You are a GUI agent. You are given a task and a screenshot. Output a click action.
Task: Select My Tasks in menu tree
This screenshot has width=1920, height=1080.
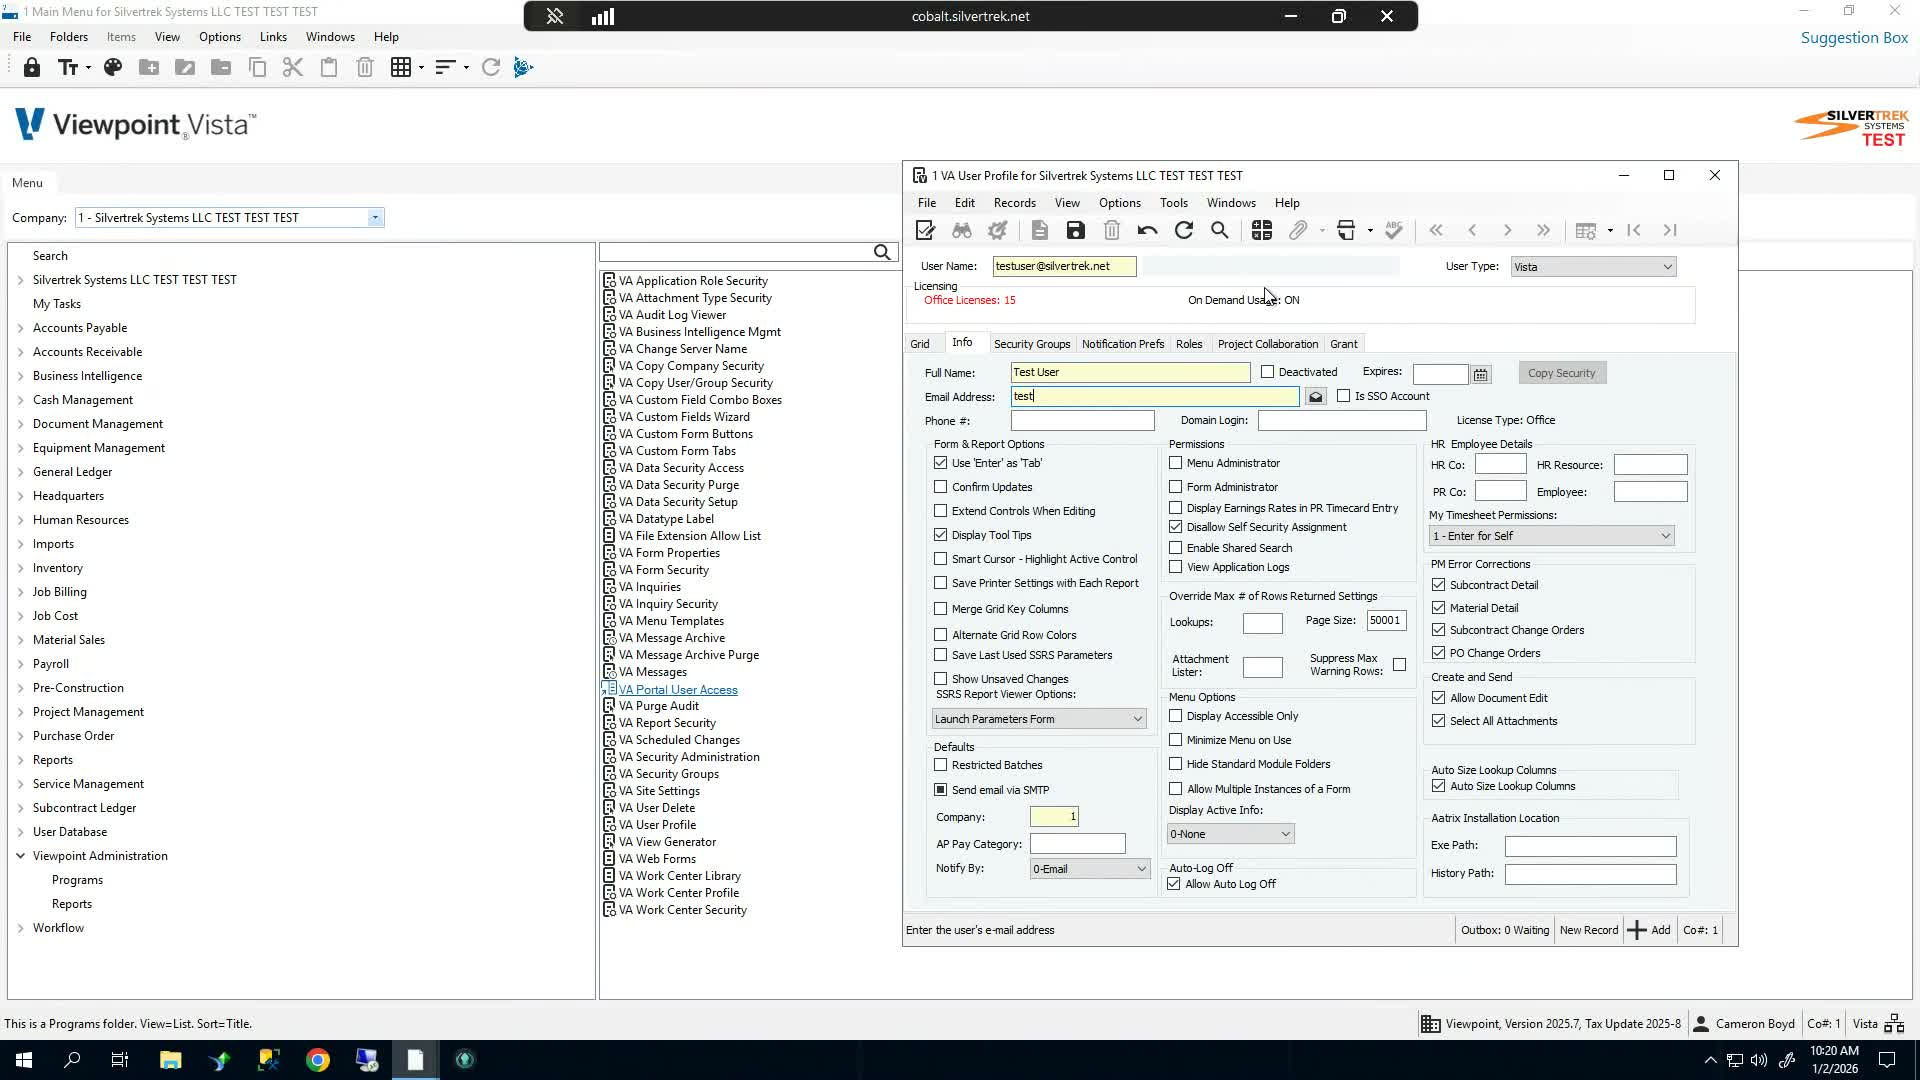pyautogui.click(x=57, y=304)
